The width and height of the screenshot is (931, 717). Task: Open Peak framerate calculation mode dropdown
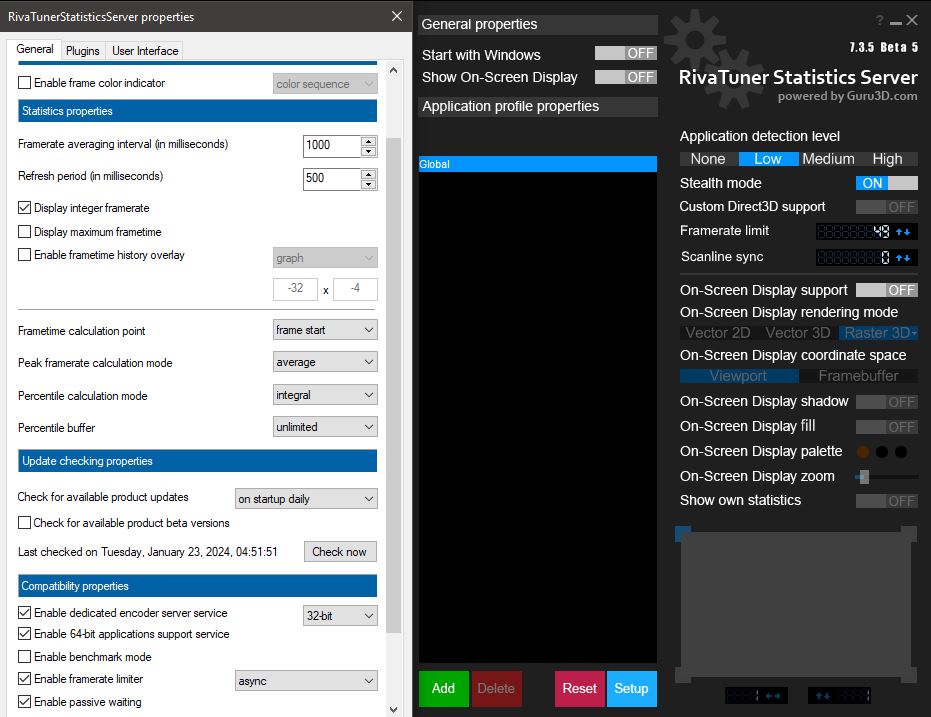pos(325,362)
